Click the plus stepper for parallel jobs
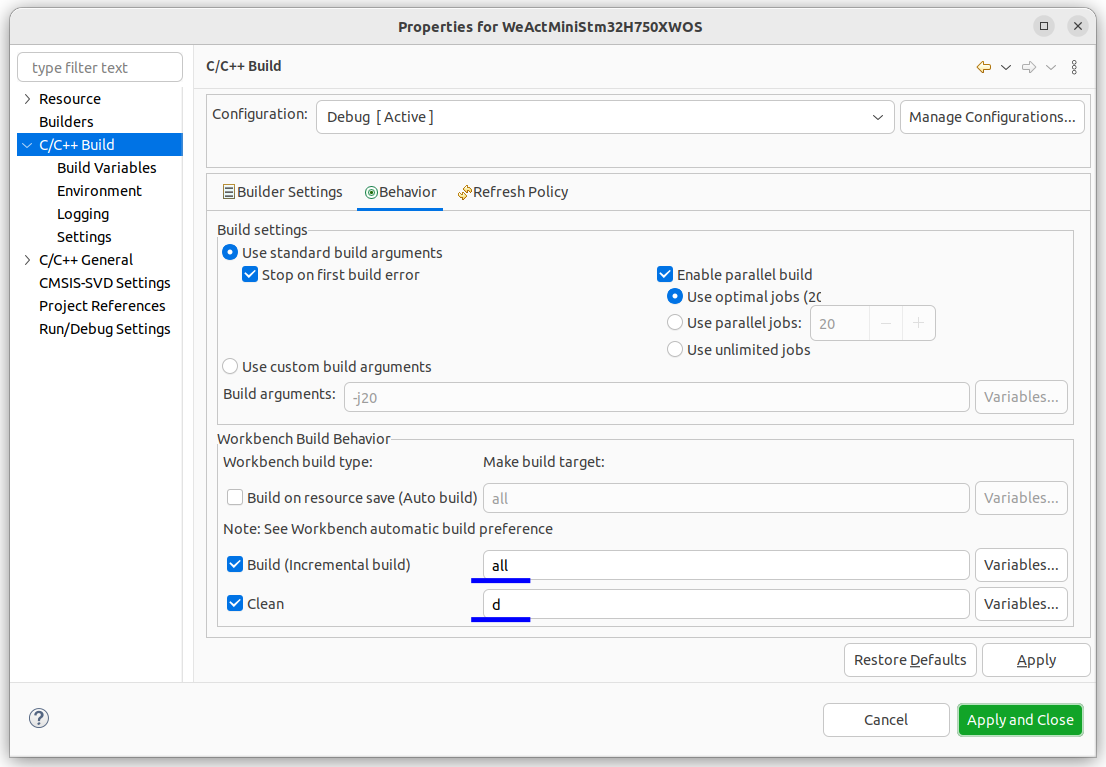Viewport: 1106px width, 767px height. 918,323
